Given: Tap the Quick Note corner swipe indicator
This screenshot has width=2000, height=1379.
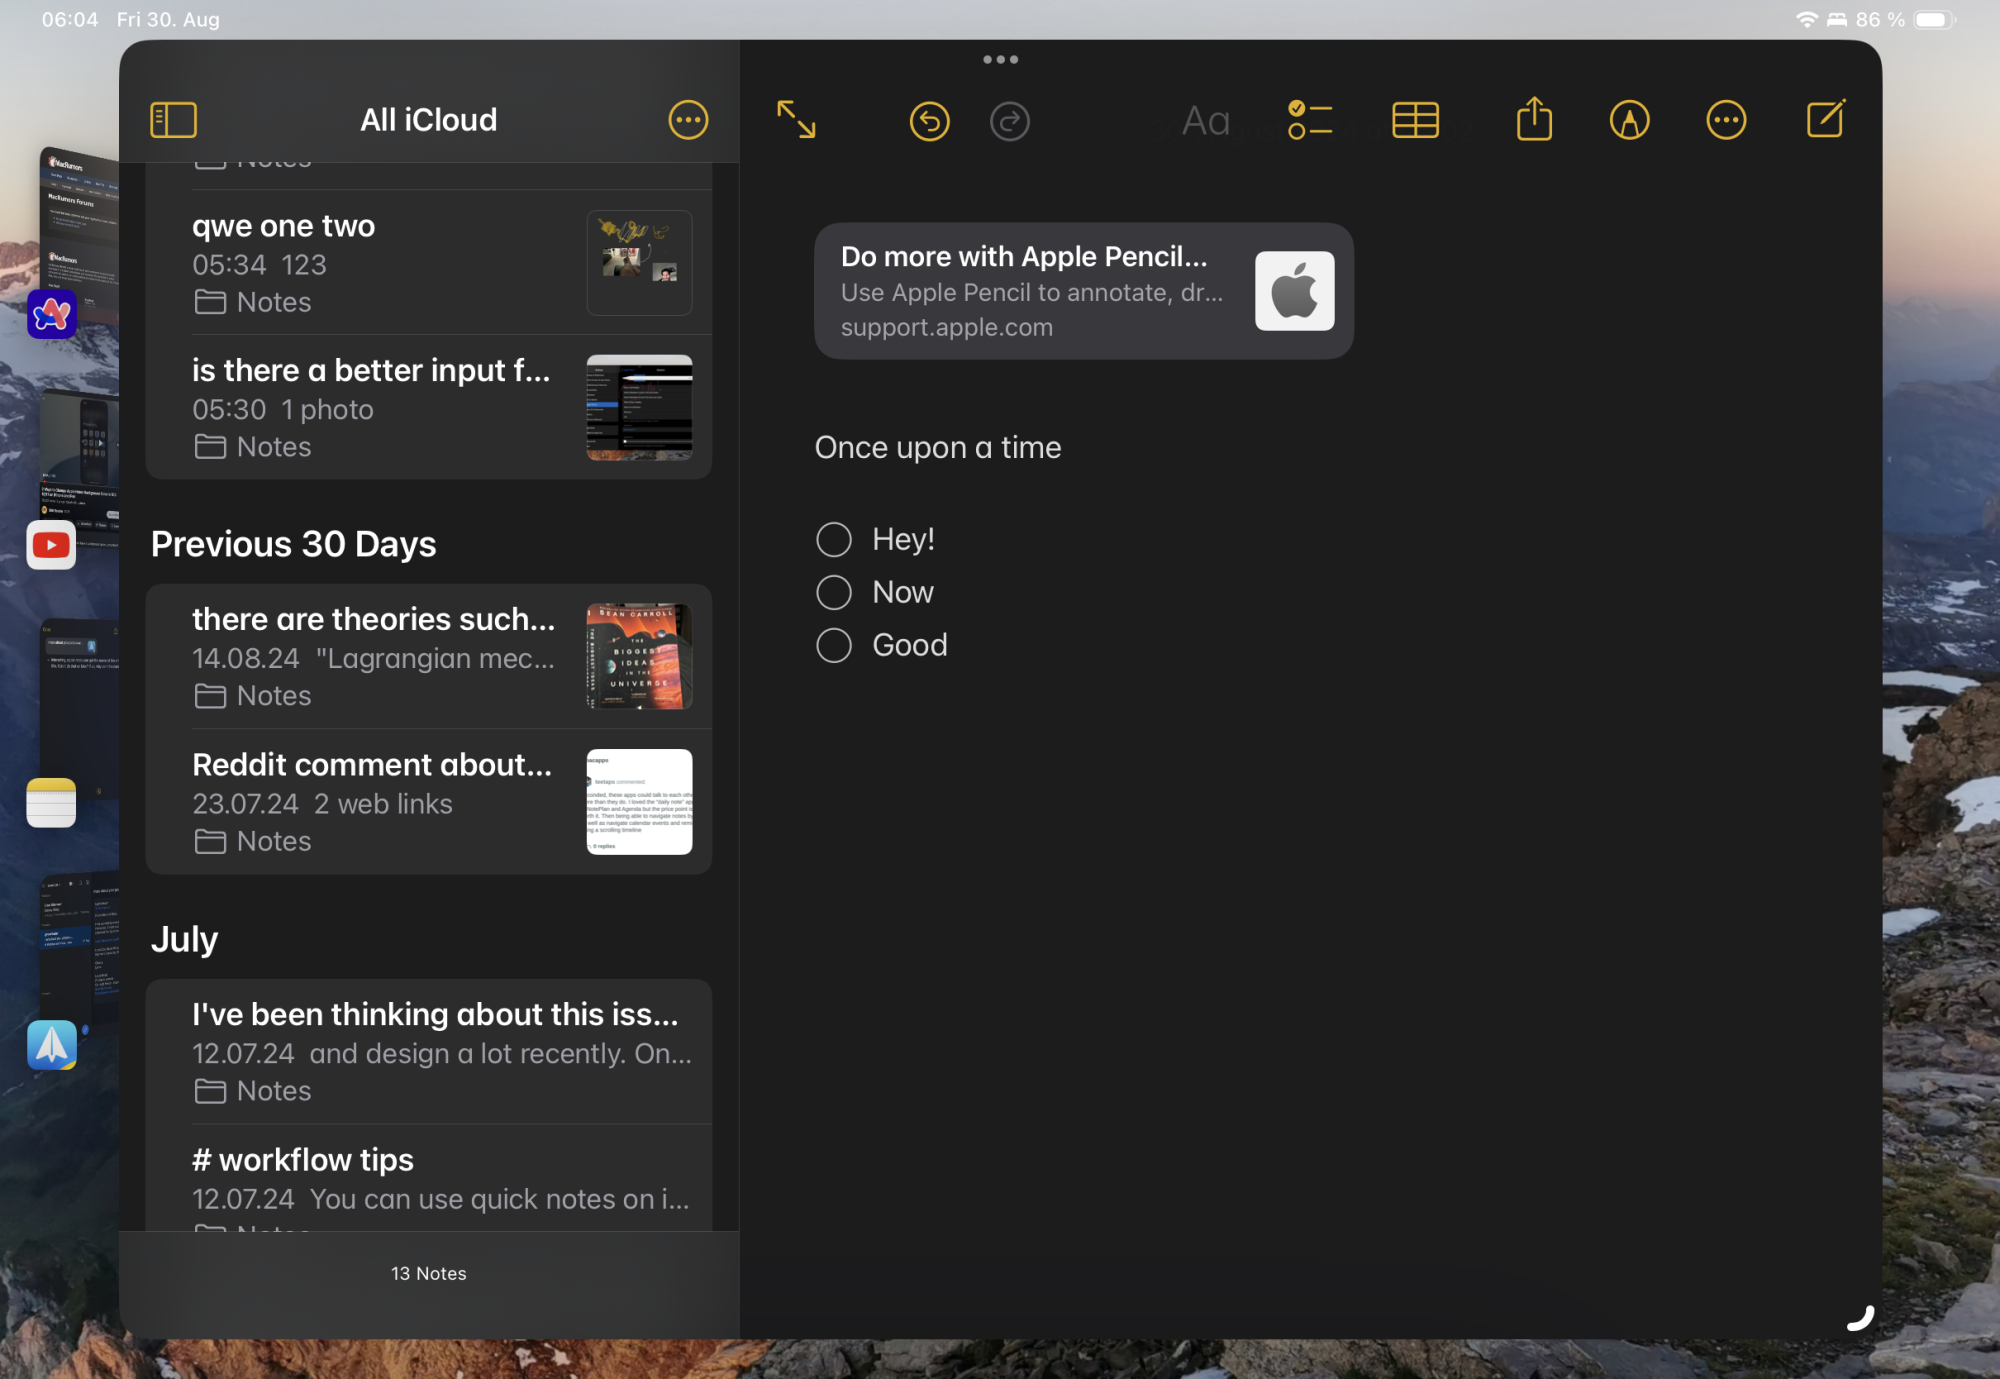Looking at the screenshot, I should click(x=1860, y=1318).
